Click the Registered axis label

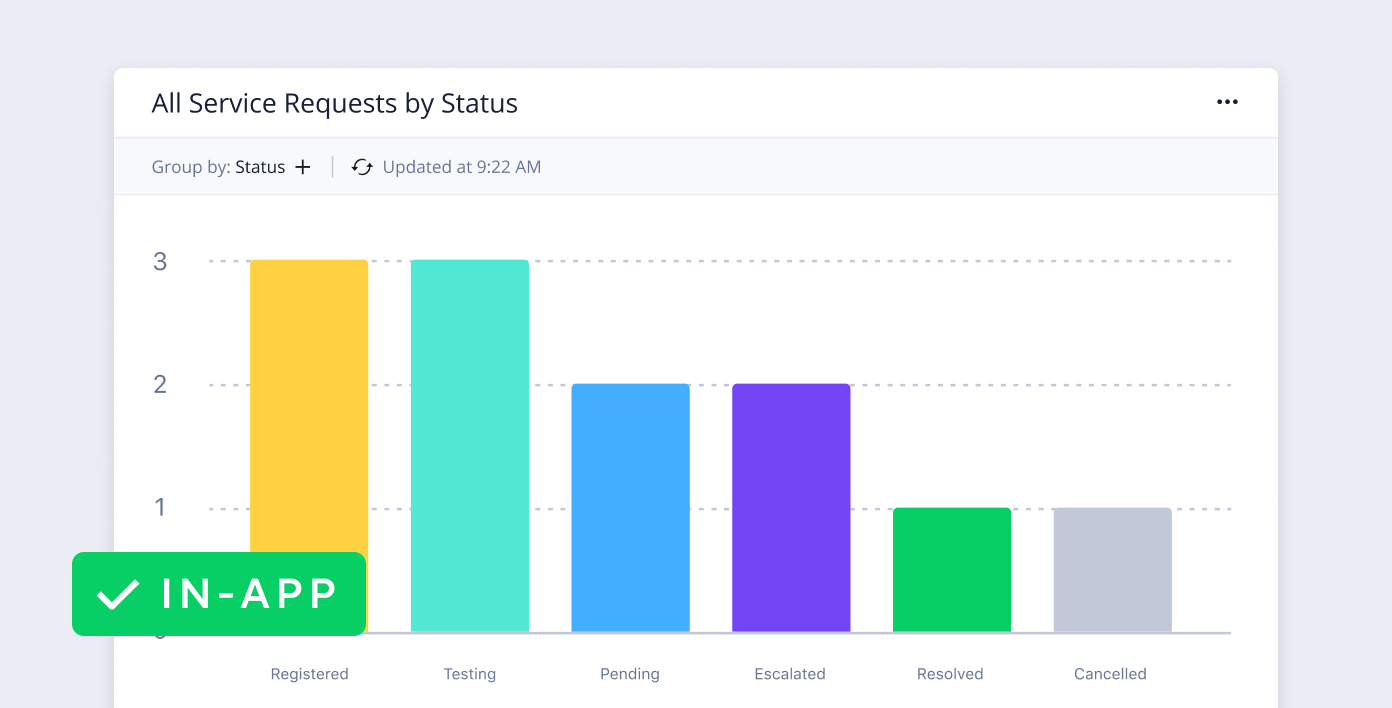coord(309,674)
